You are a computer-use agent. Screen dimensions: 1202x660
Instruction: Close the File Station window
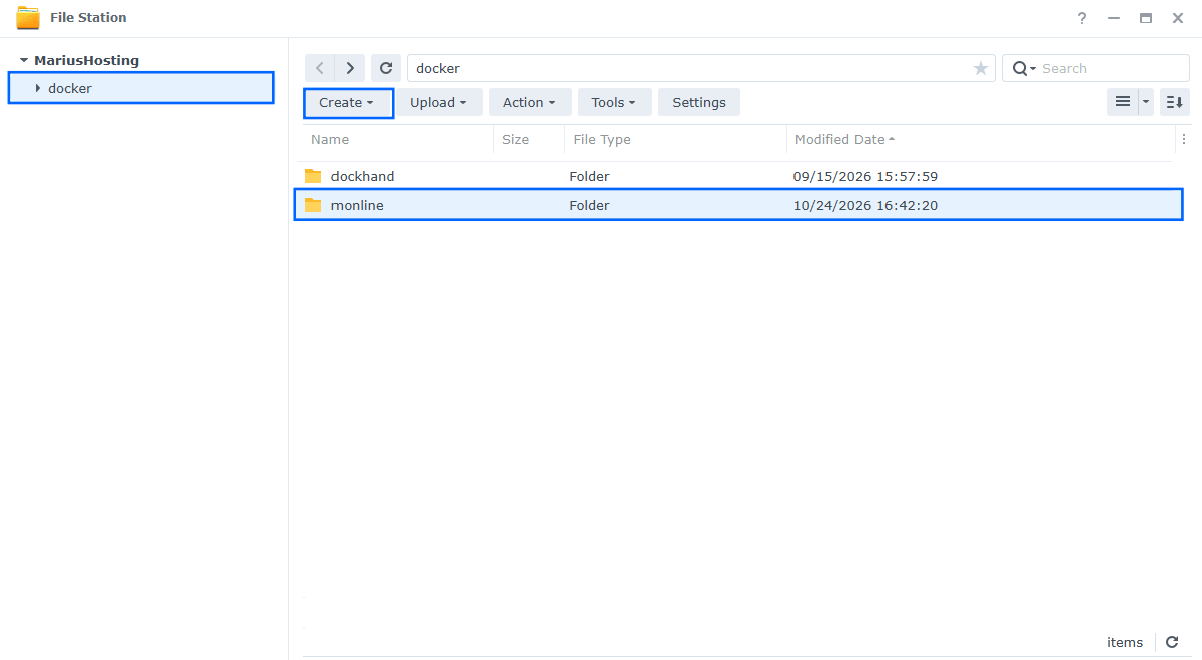pos(1178,18)
